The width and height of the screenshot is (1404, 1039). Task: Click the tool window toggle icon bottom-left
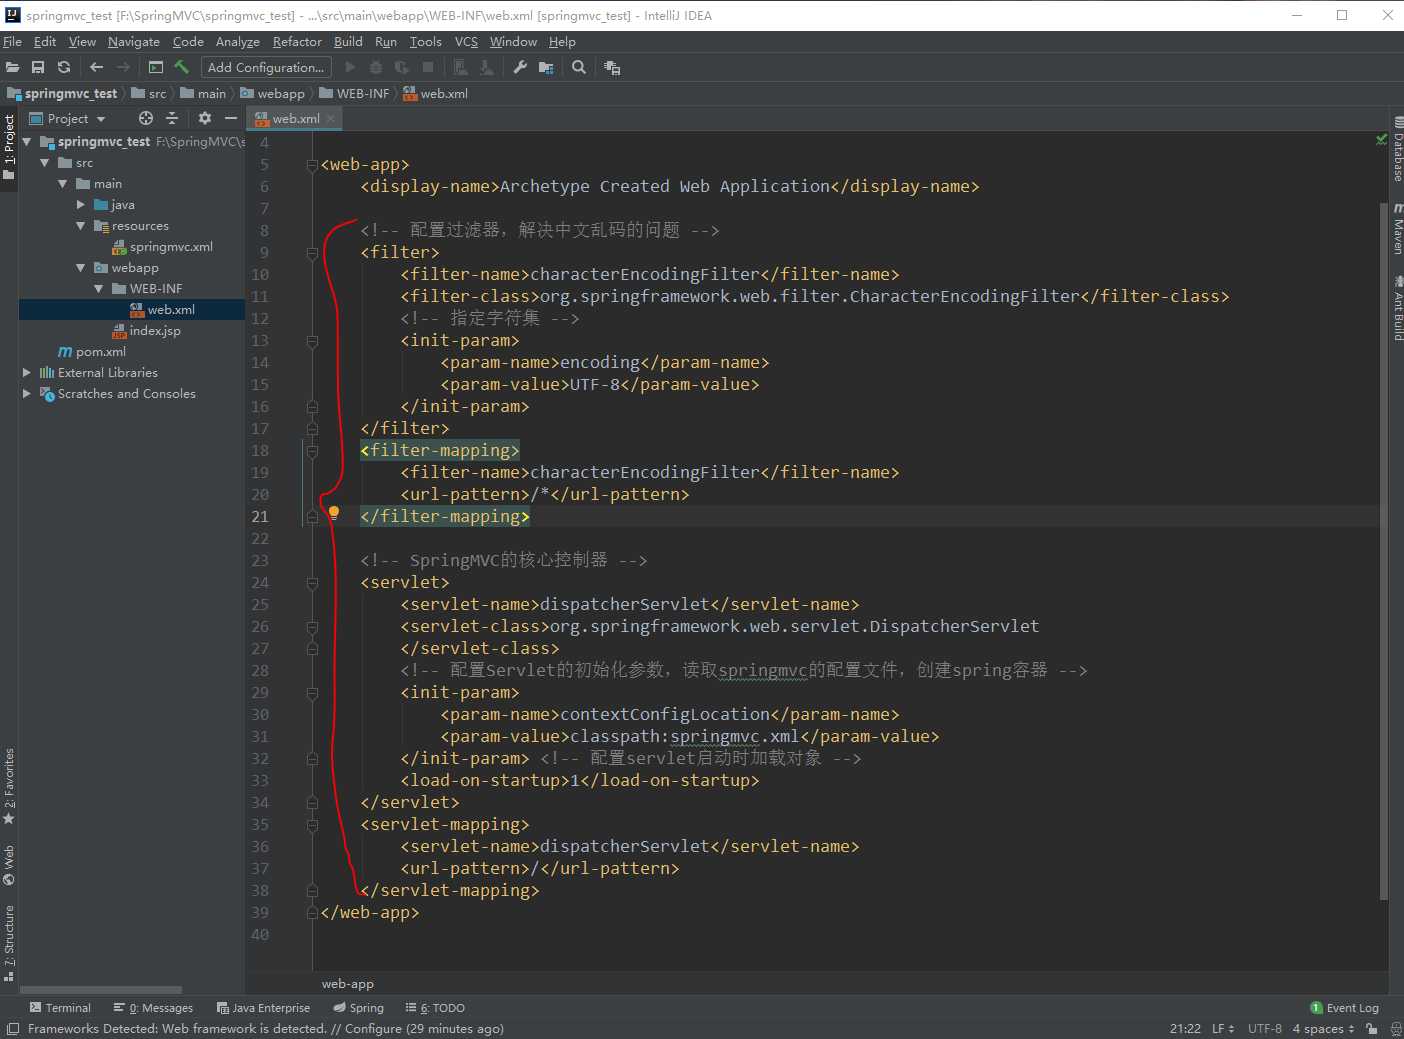[13, 1028]
